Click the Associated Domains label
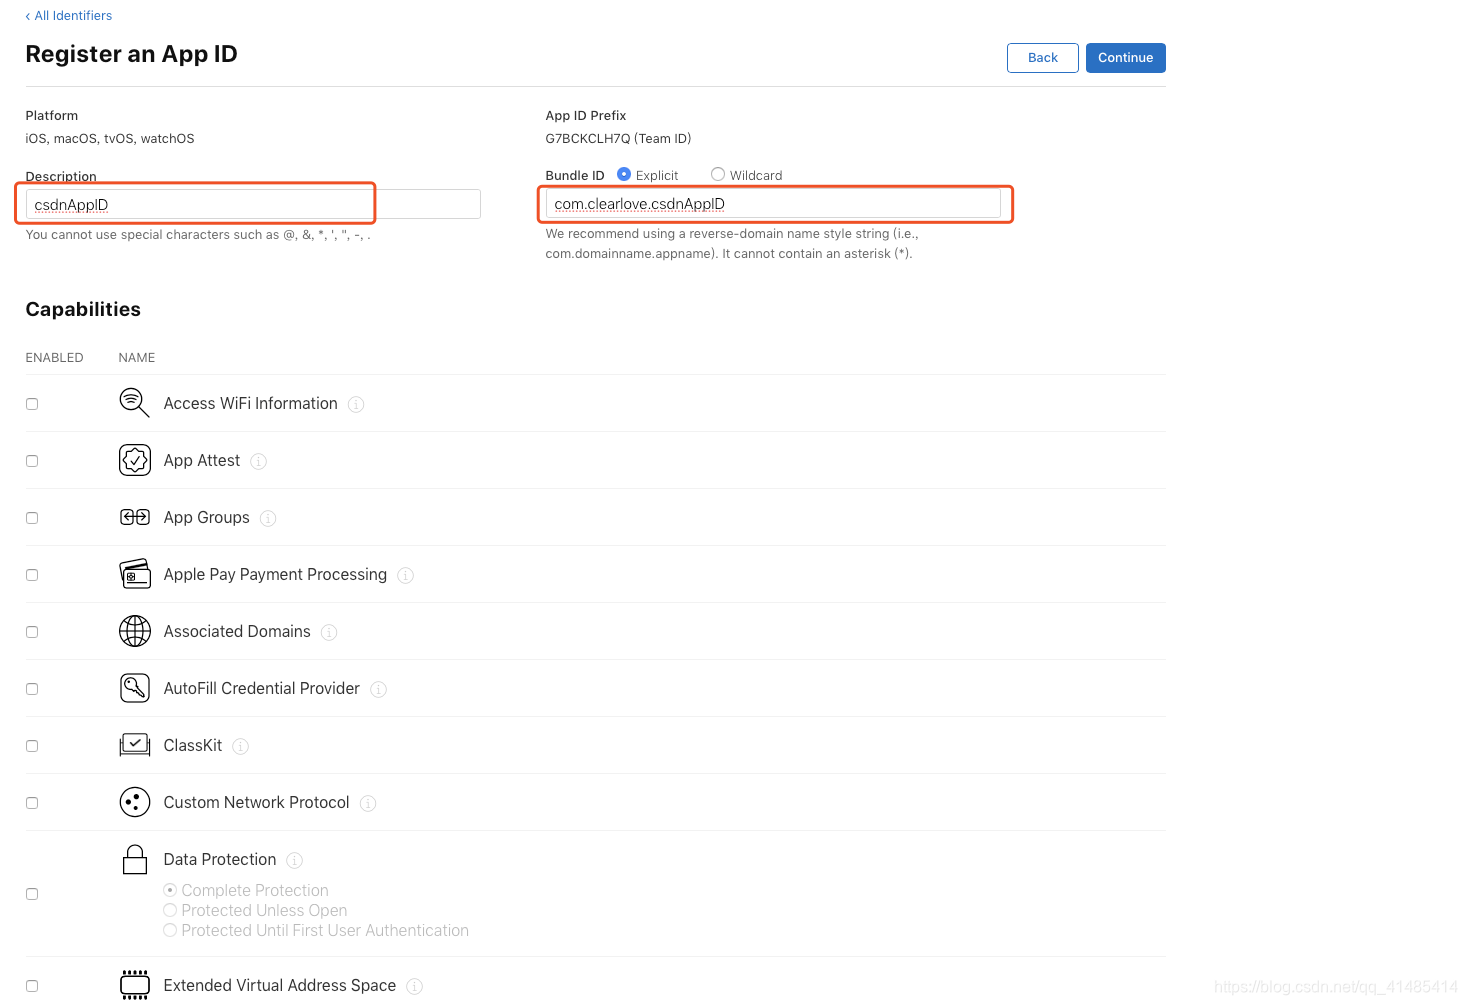Image resolution: width=1467 pixels, height=1005 pixels. (x=237, y=631)
